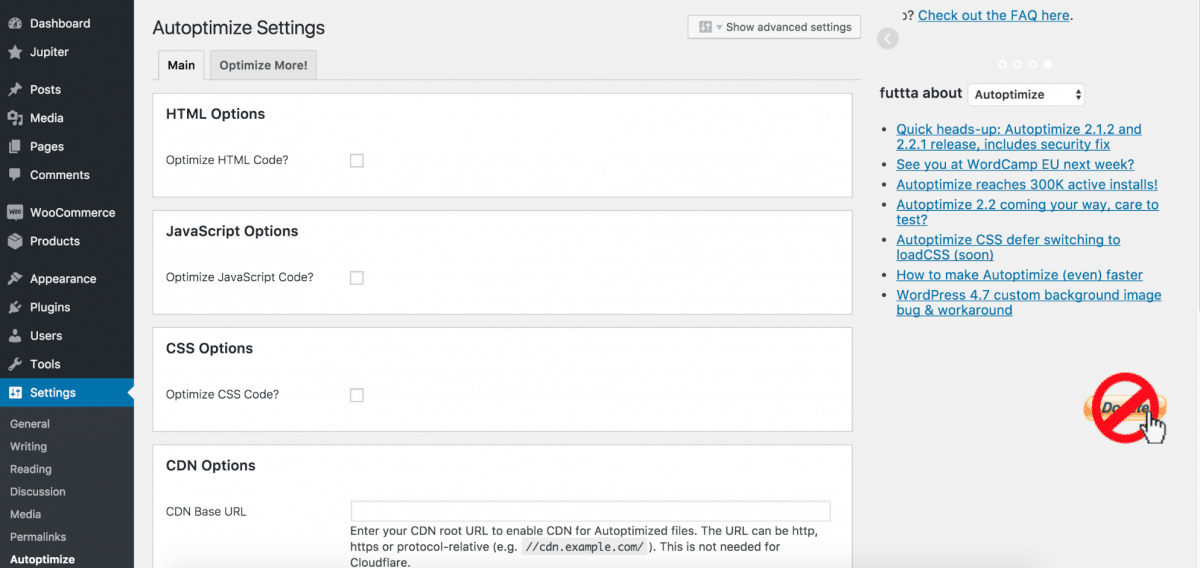
Task: Enable the Optimize HTML Code checkbox
Action: [x=357, y=160]
